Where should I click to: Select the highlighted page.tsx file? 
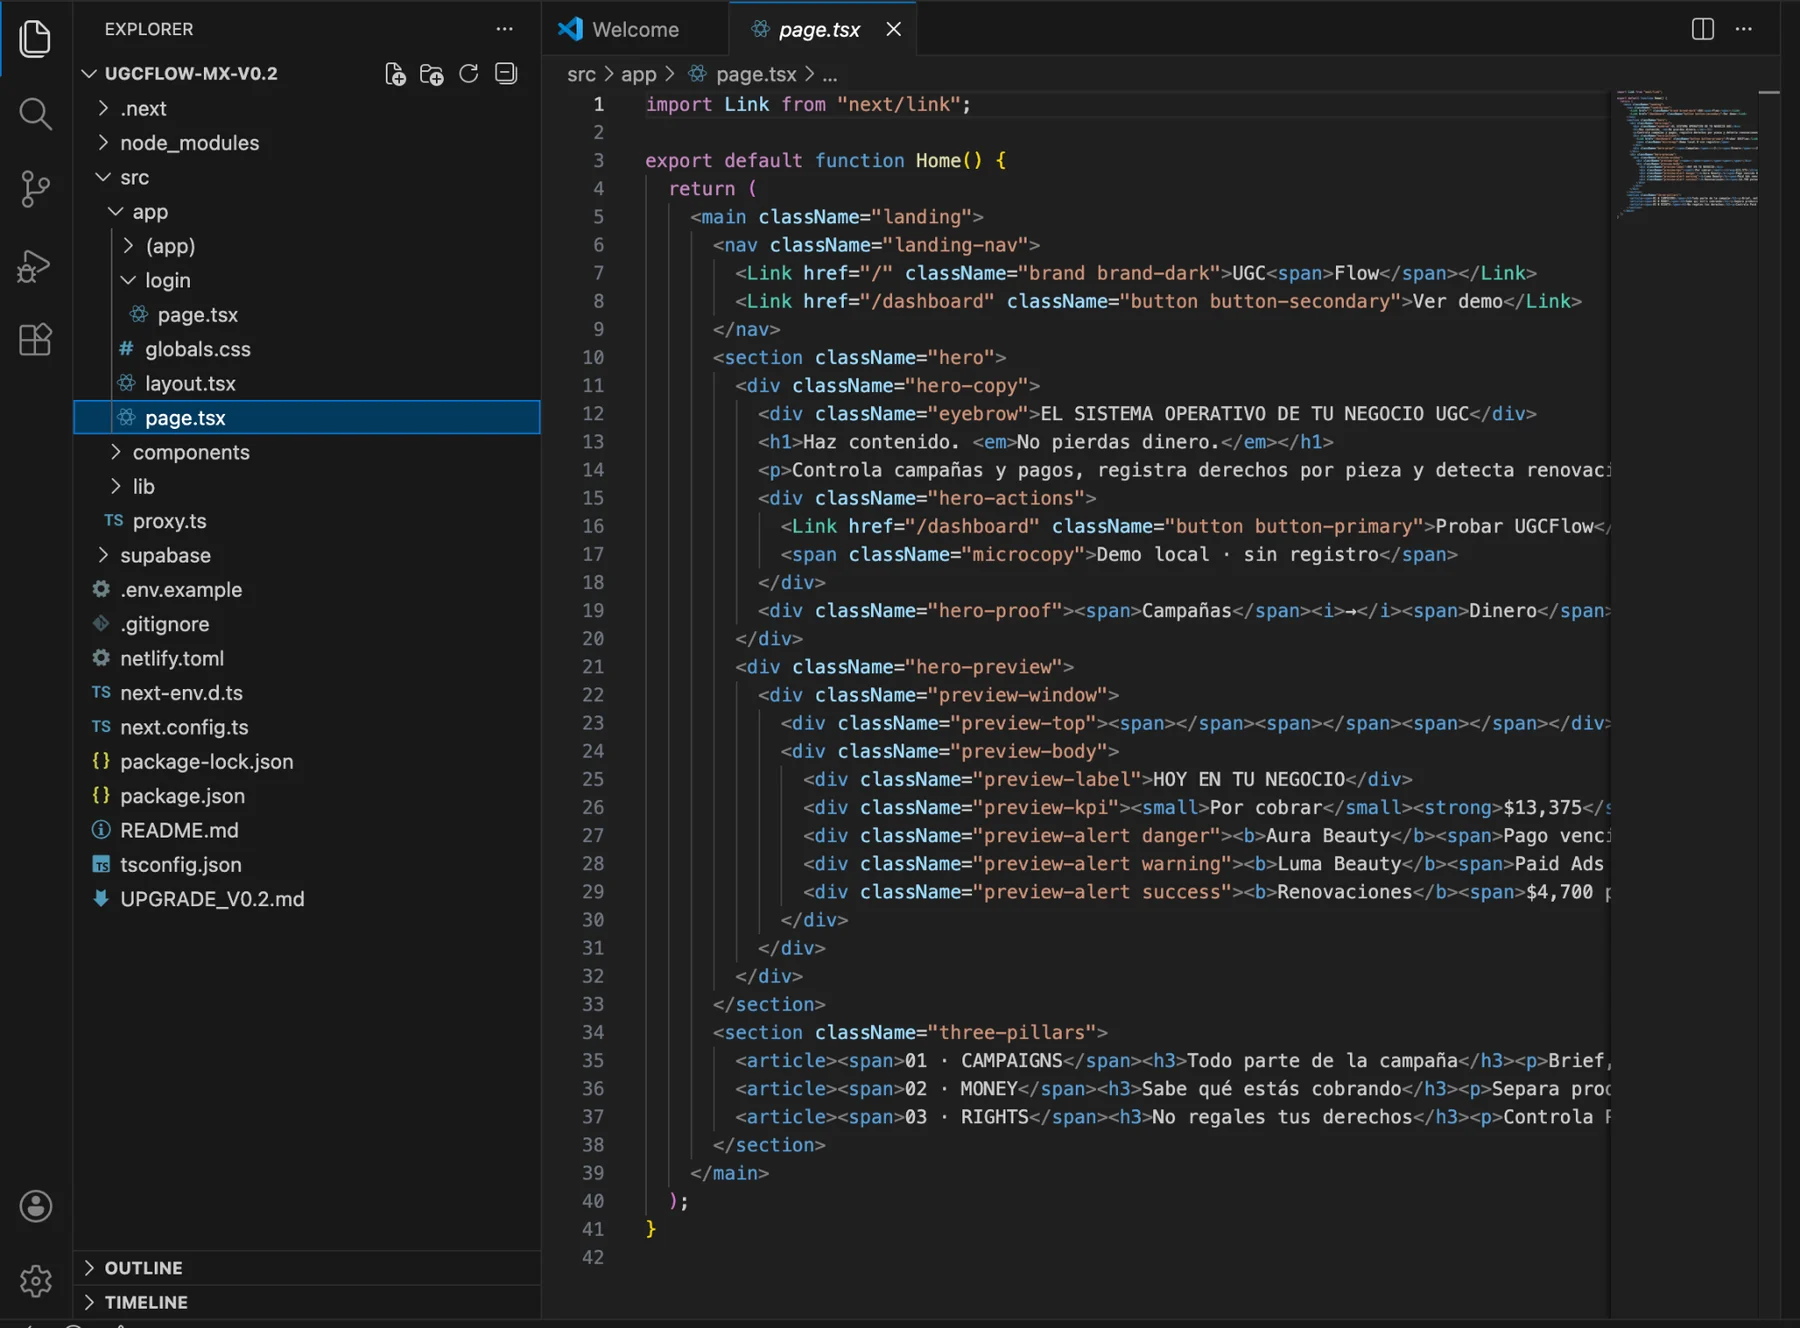[307, 418]
